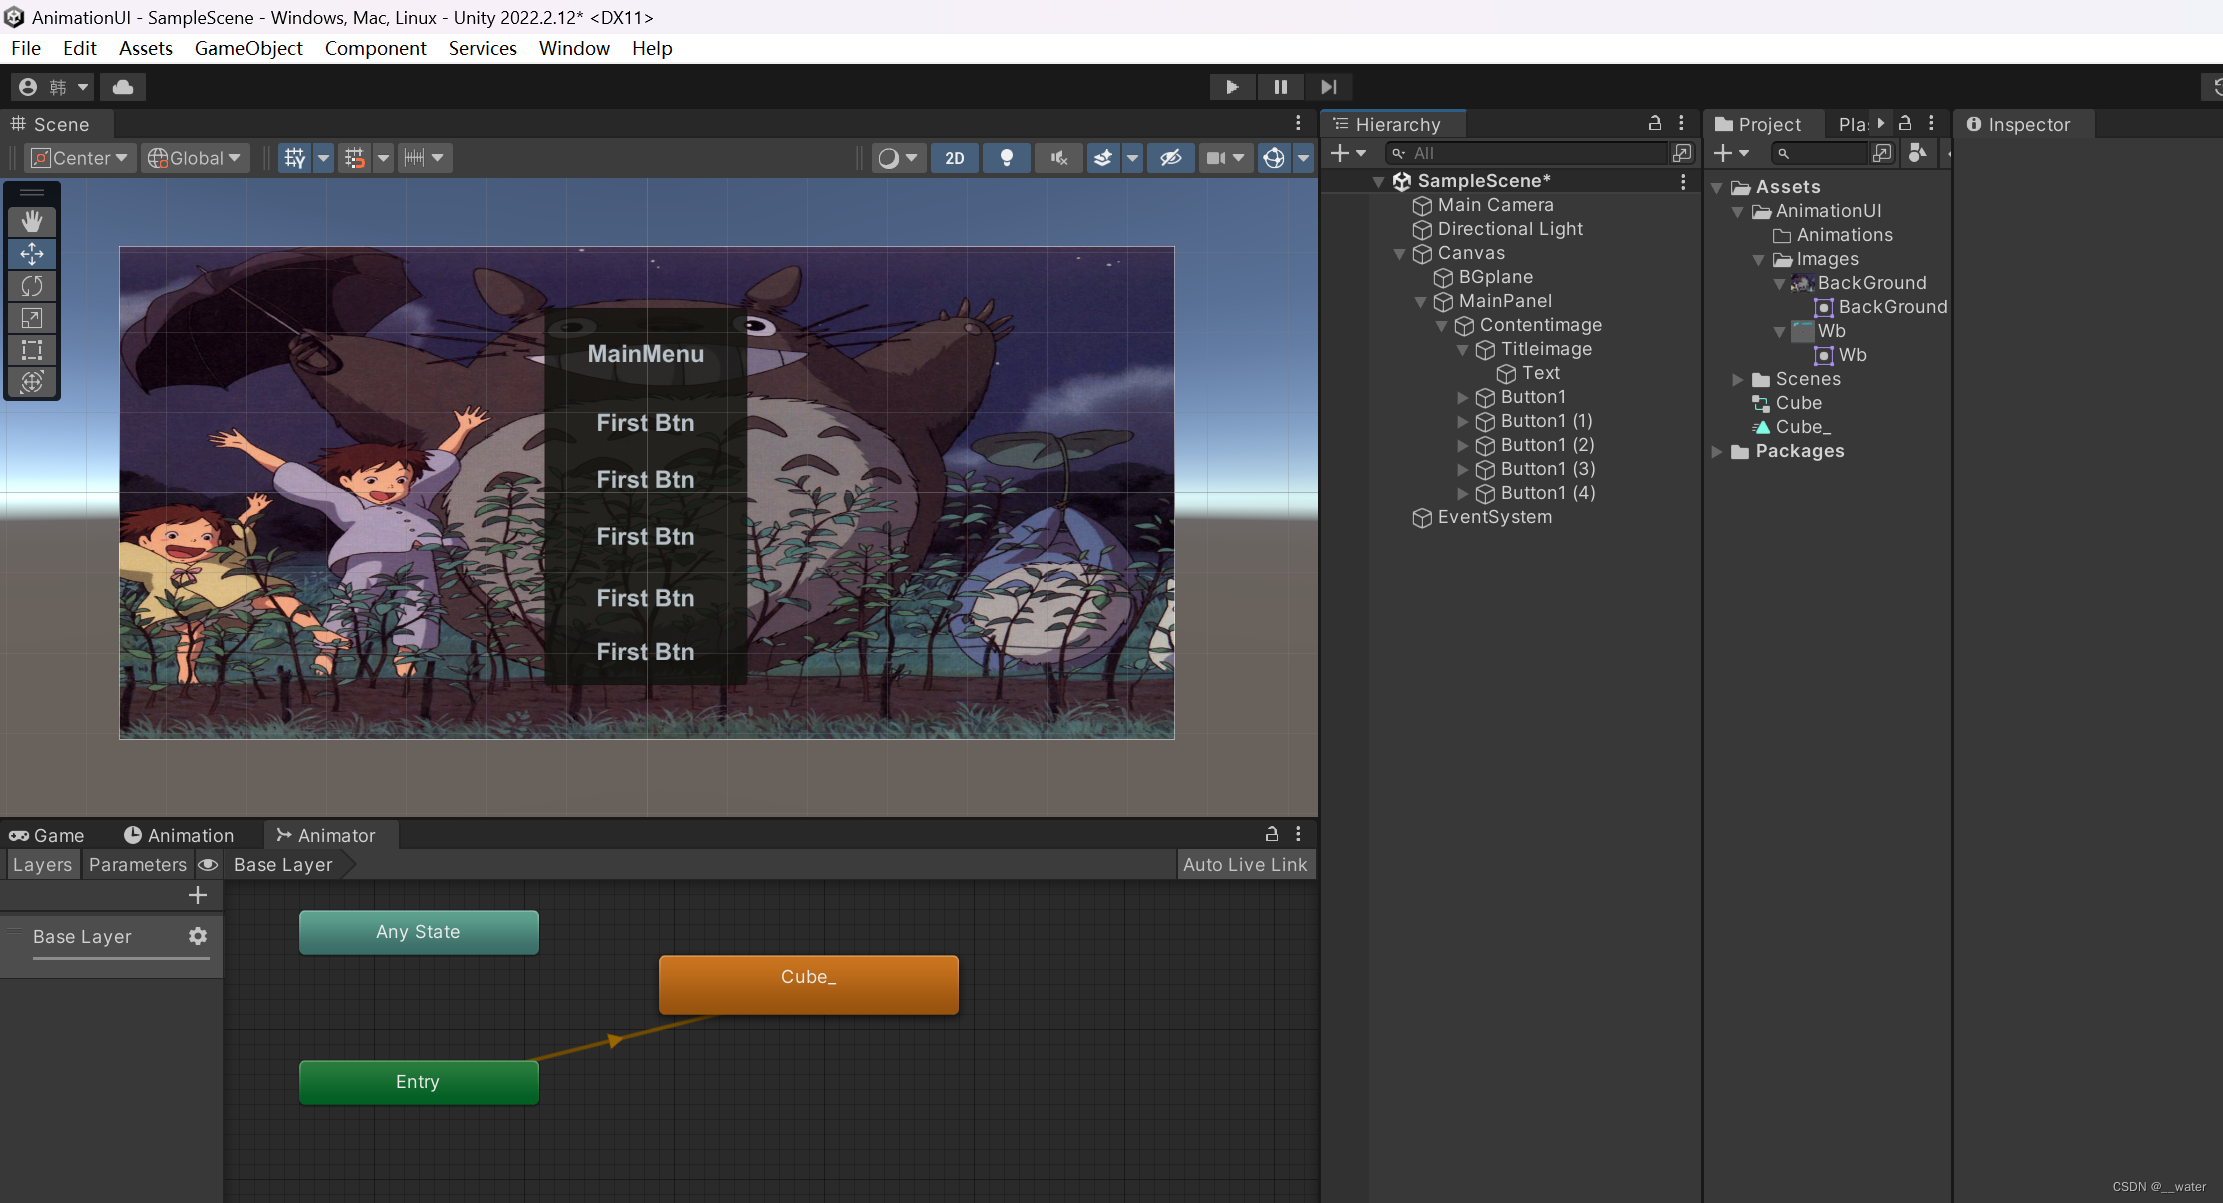Open scene camera settings
Image resolution: width=2223 pixels, height=1203 pixels.
coord(1225,158)
